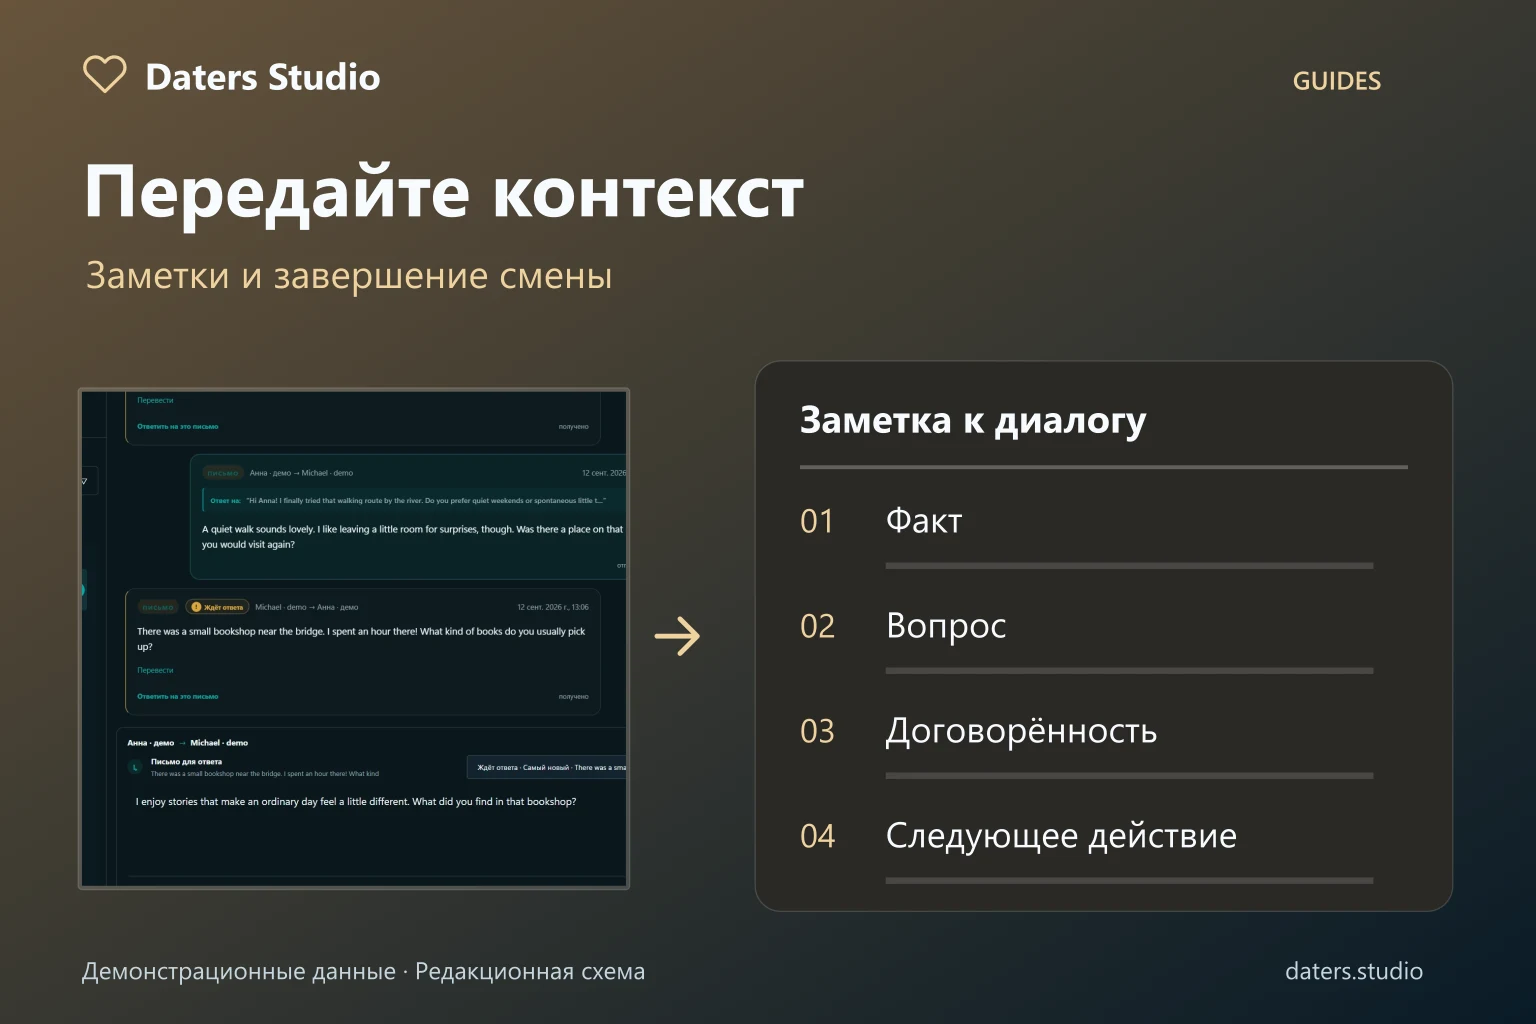Click "Перевести" under the bookshop message
This screenshot has width=1536, height=1024.
coord(155,670)
